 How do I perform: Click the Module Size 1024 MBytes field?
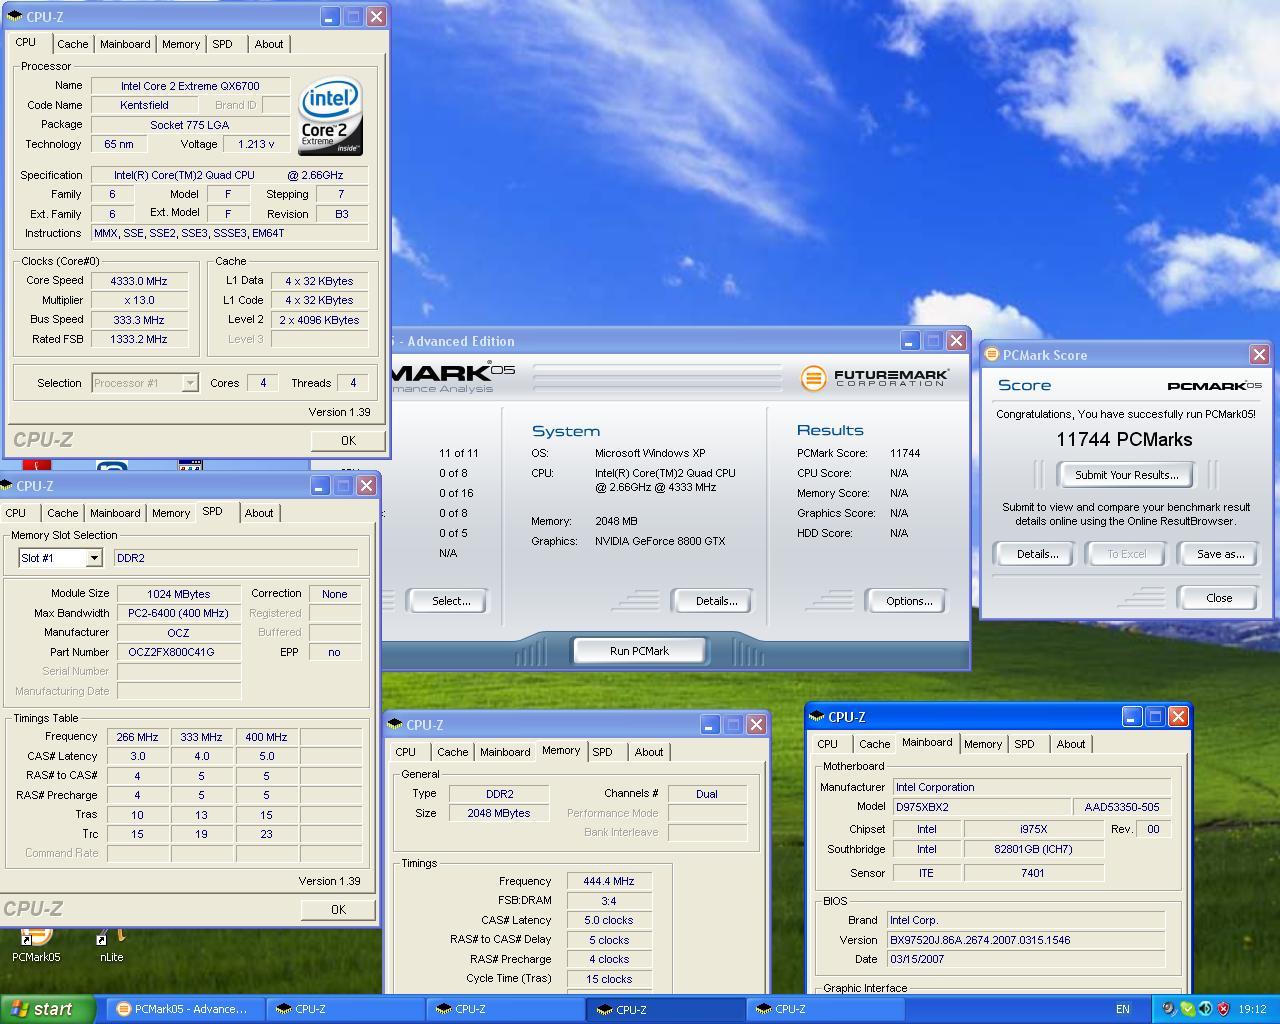(x=178, y=594)
